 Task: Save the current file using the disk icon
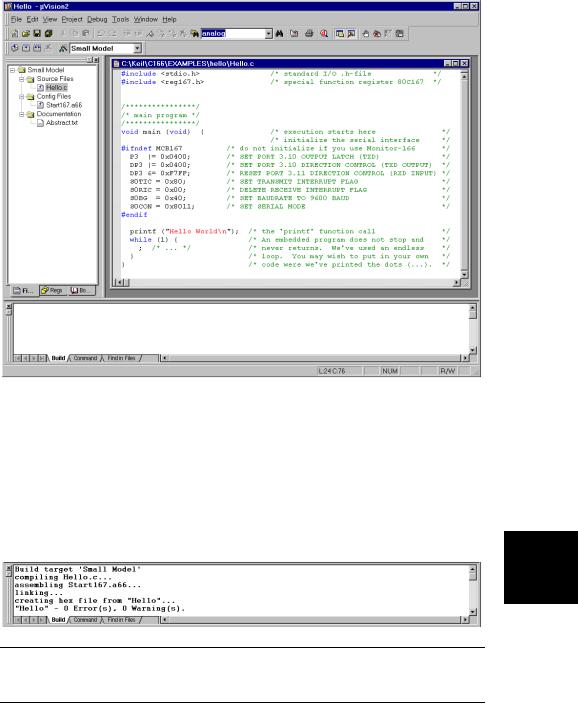click(37, 34)
